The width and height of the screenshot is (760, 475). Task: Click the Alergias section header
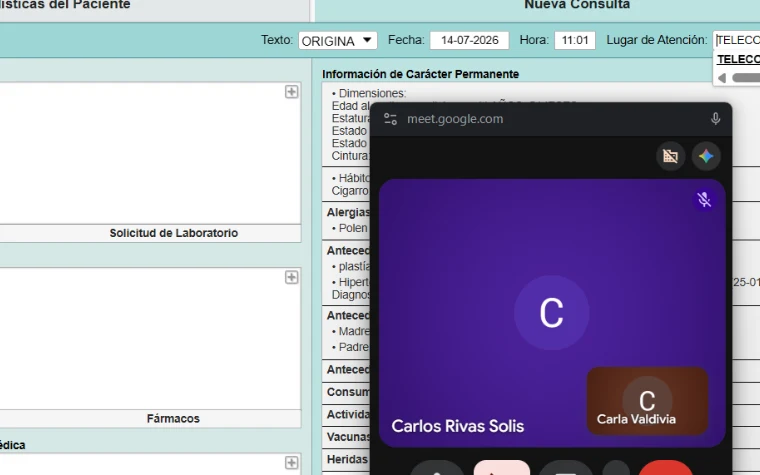click(348, 212)
